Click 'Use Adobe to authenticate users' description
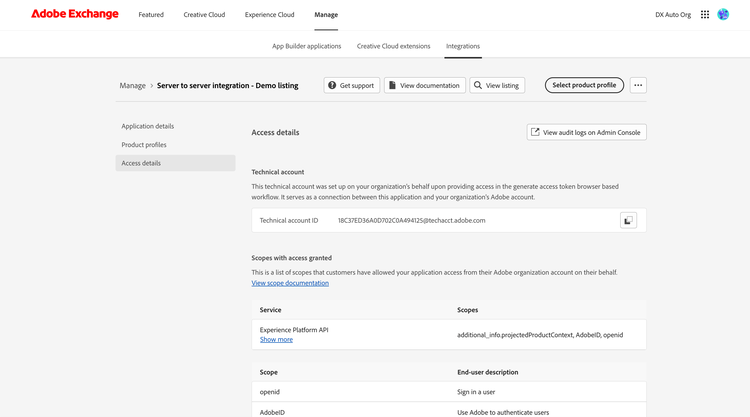Viewport: 750px width, 417px height. coord(503,413)
